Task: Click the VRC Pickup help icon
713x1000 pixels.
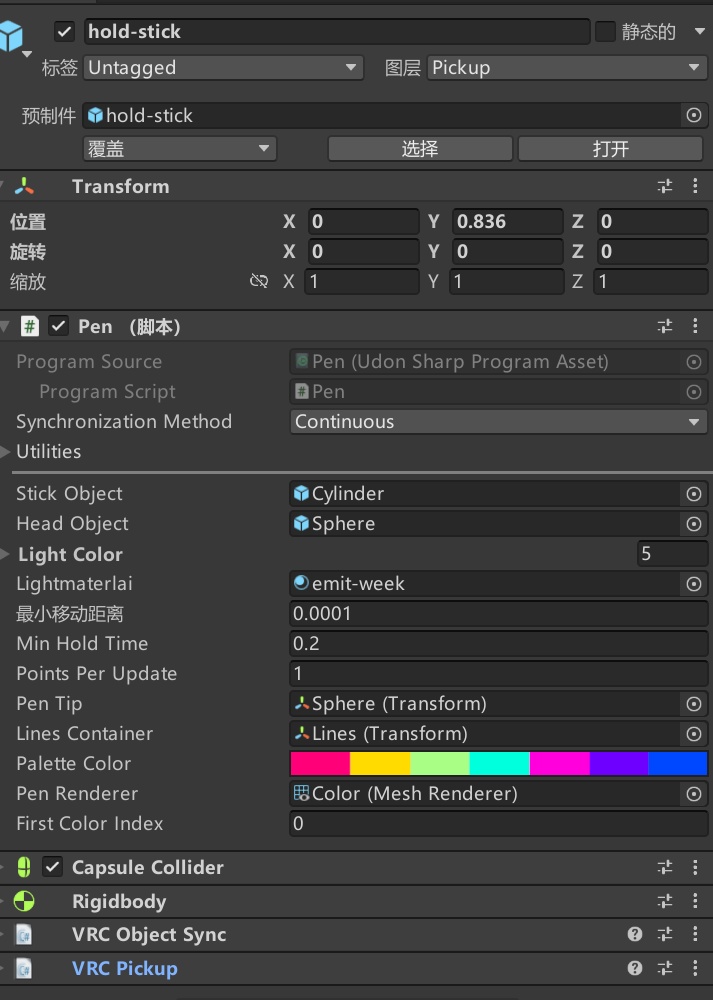Action: click(635, 968)
